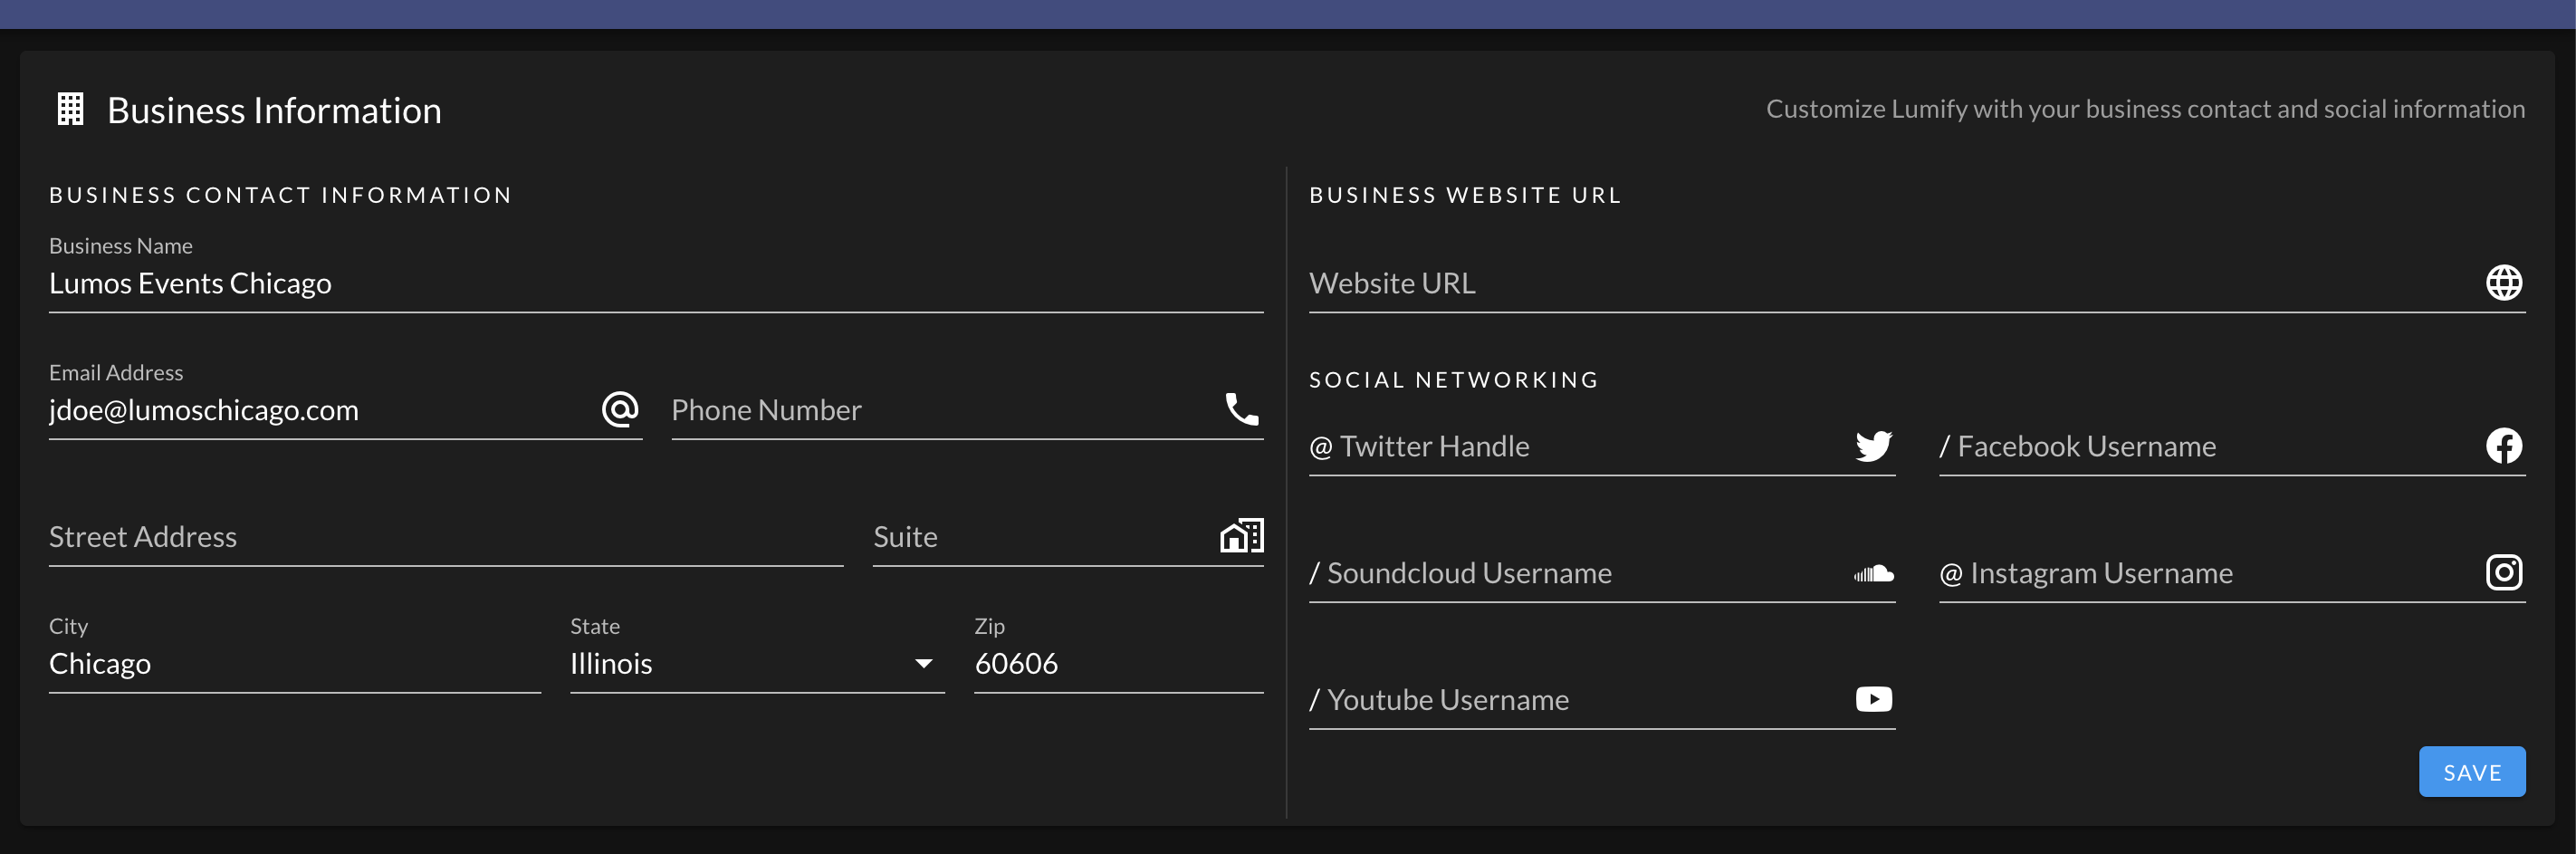Click the Business Information building icon
2576x854 pixels.
pyautogui.click(x=70, y=109)
